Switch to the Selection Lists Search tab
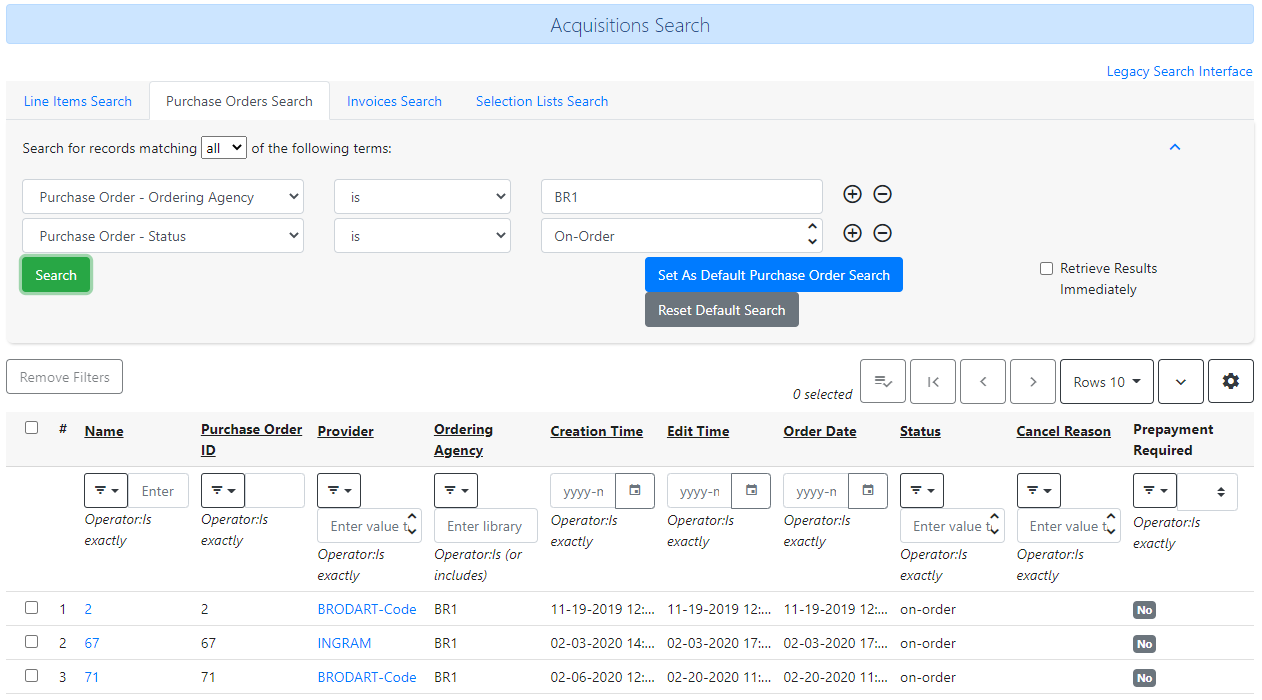This screenshot has width=1262, height=700. pos(541,101)
